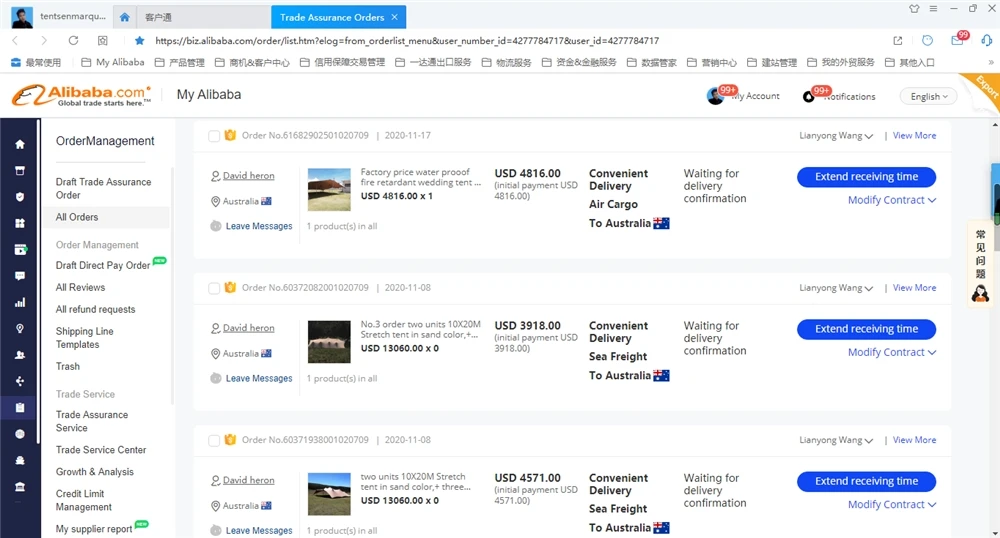Viewport: 1000px width, 538px height.
Task: Select All Orders in the sidebar menu
Action: point(77,217)
